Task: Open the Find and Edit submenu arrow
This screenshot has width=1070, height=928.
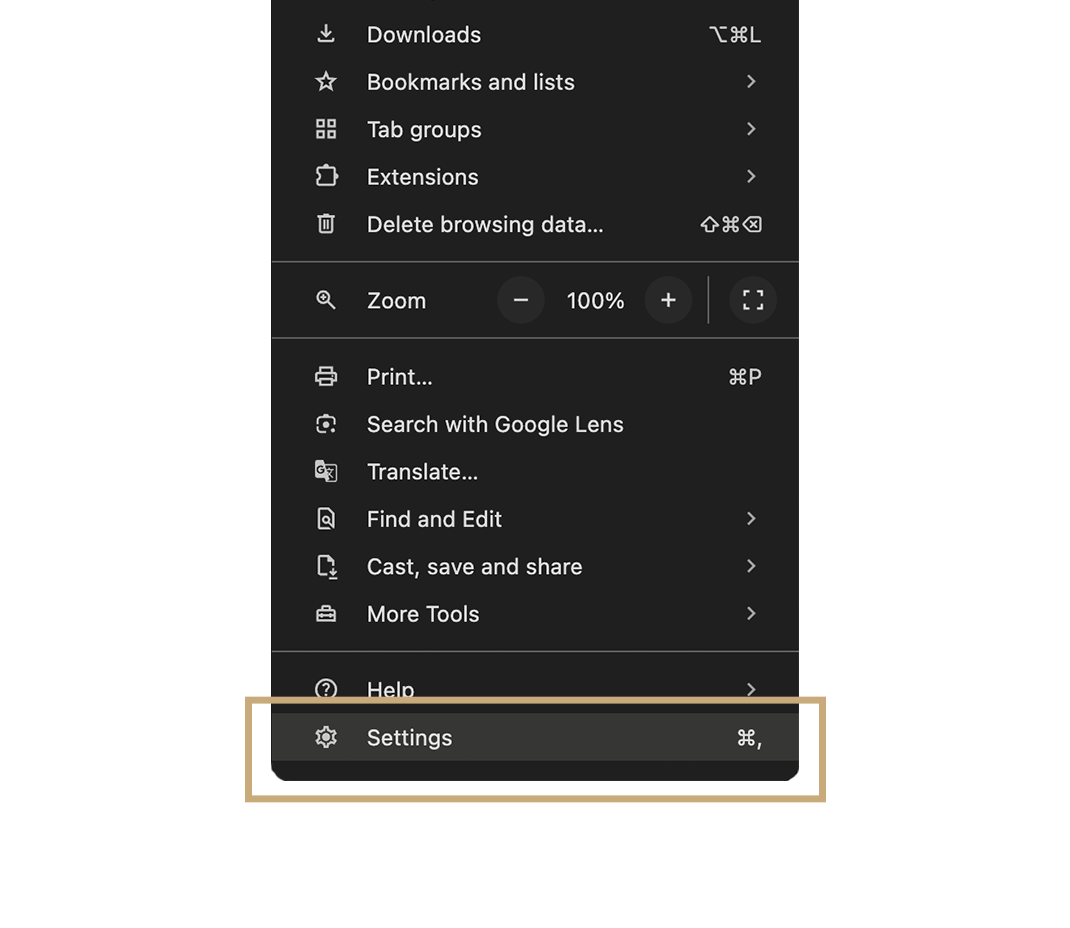Action: coord(751,518)
